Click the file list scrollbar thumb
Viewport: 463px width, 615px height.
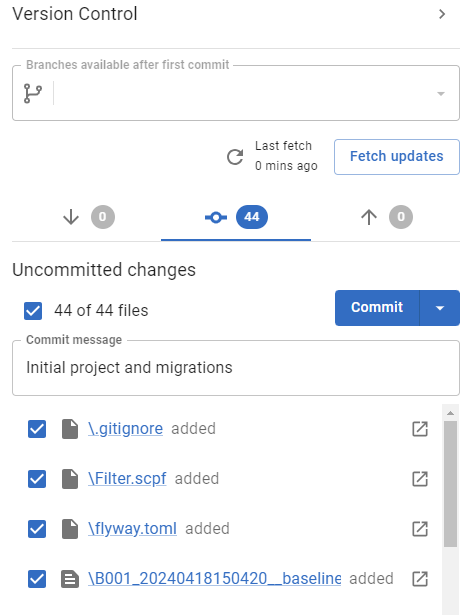(450, 484)
